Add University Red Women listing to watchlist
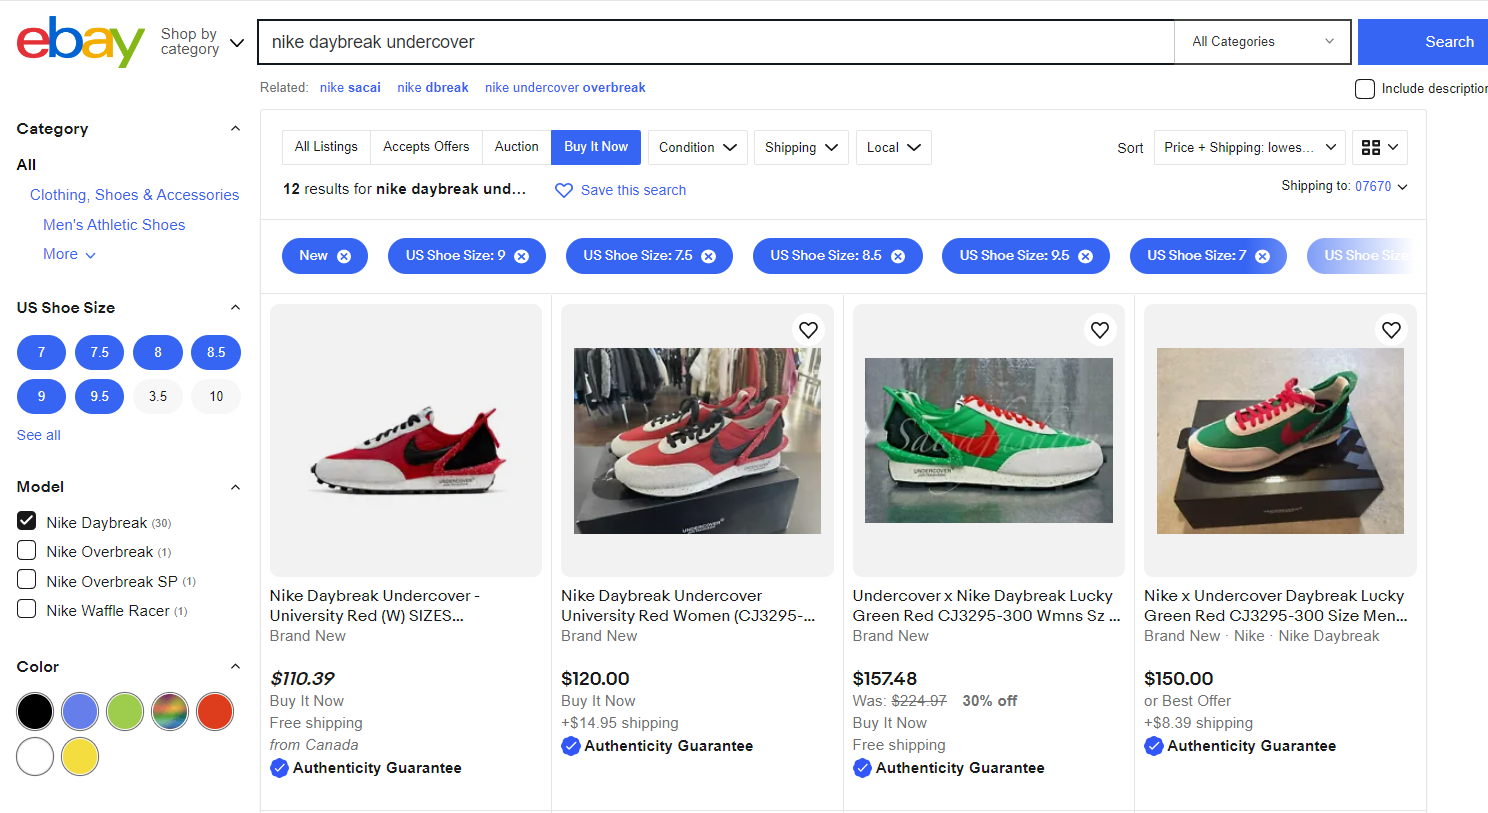Image resolution: width=1488 pixels, height=813 pixels. pyautogui.click(x=808, y=330)
